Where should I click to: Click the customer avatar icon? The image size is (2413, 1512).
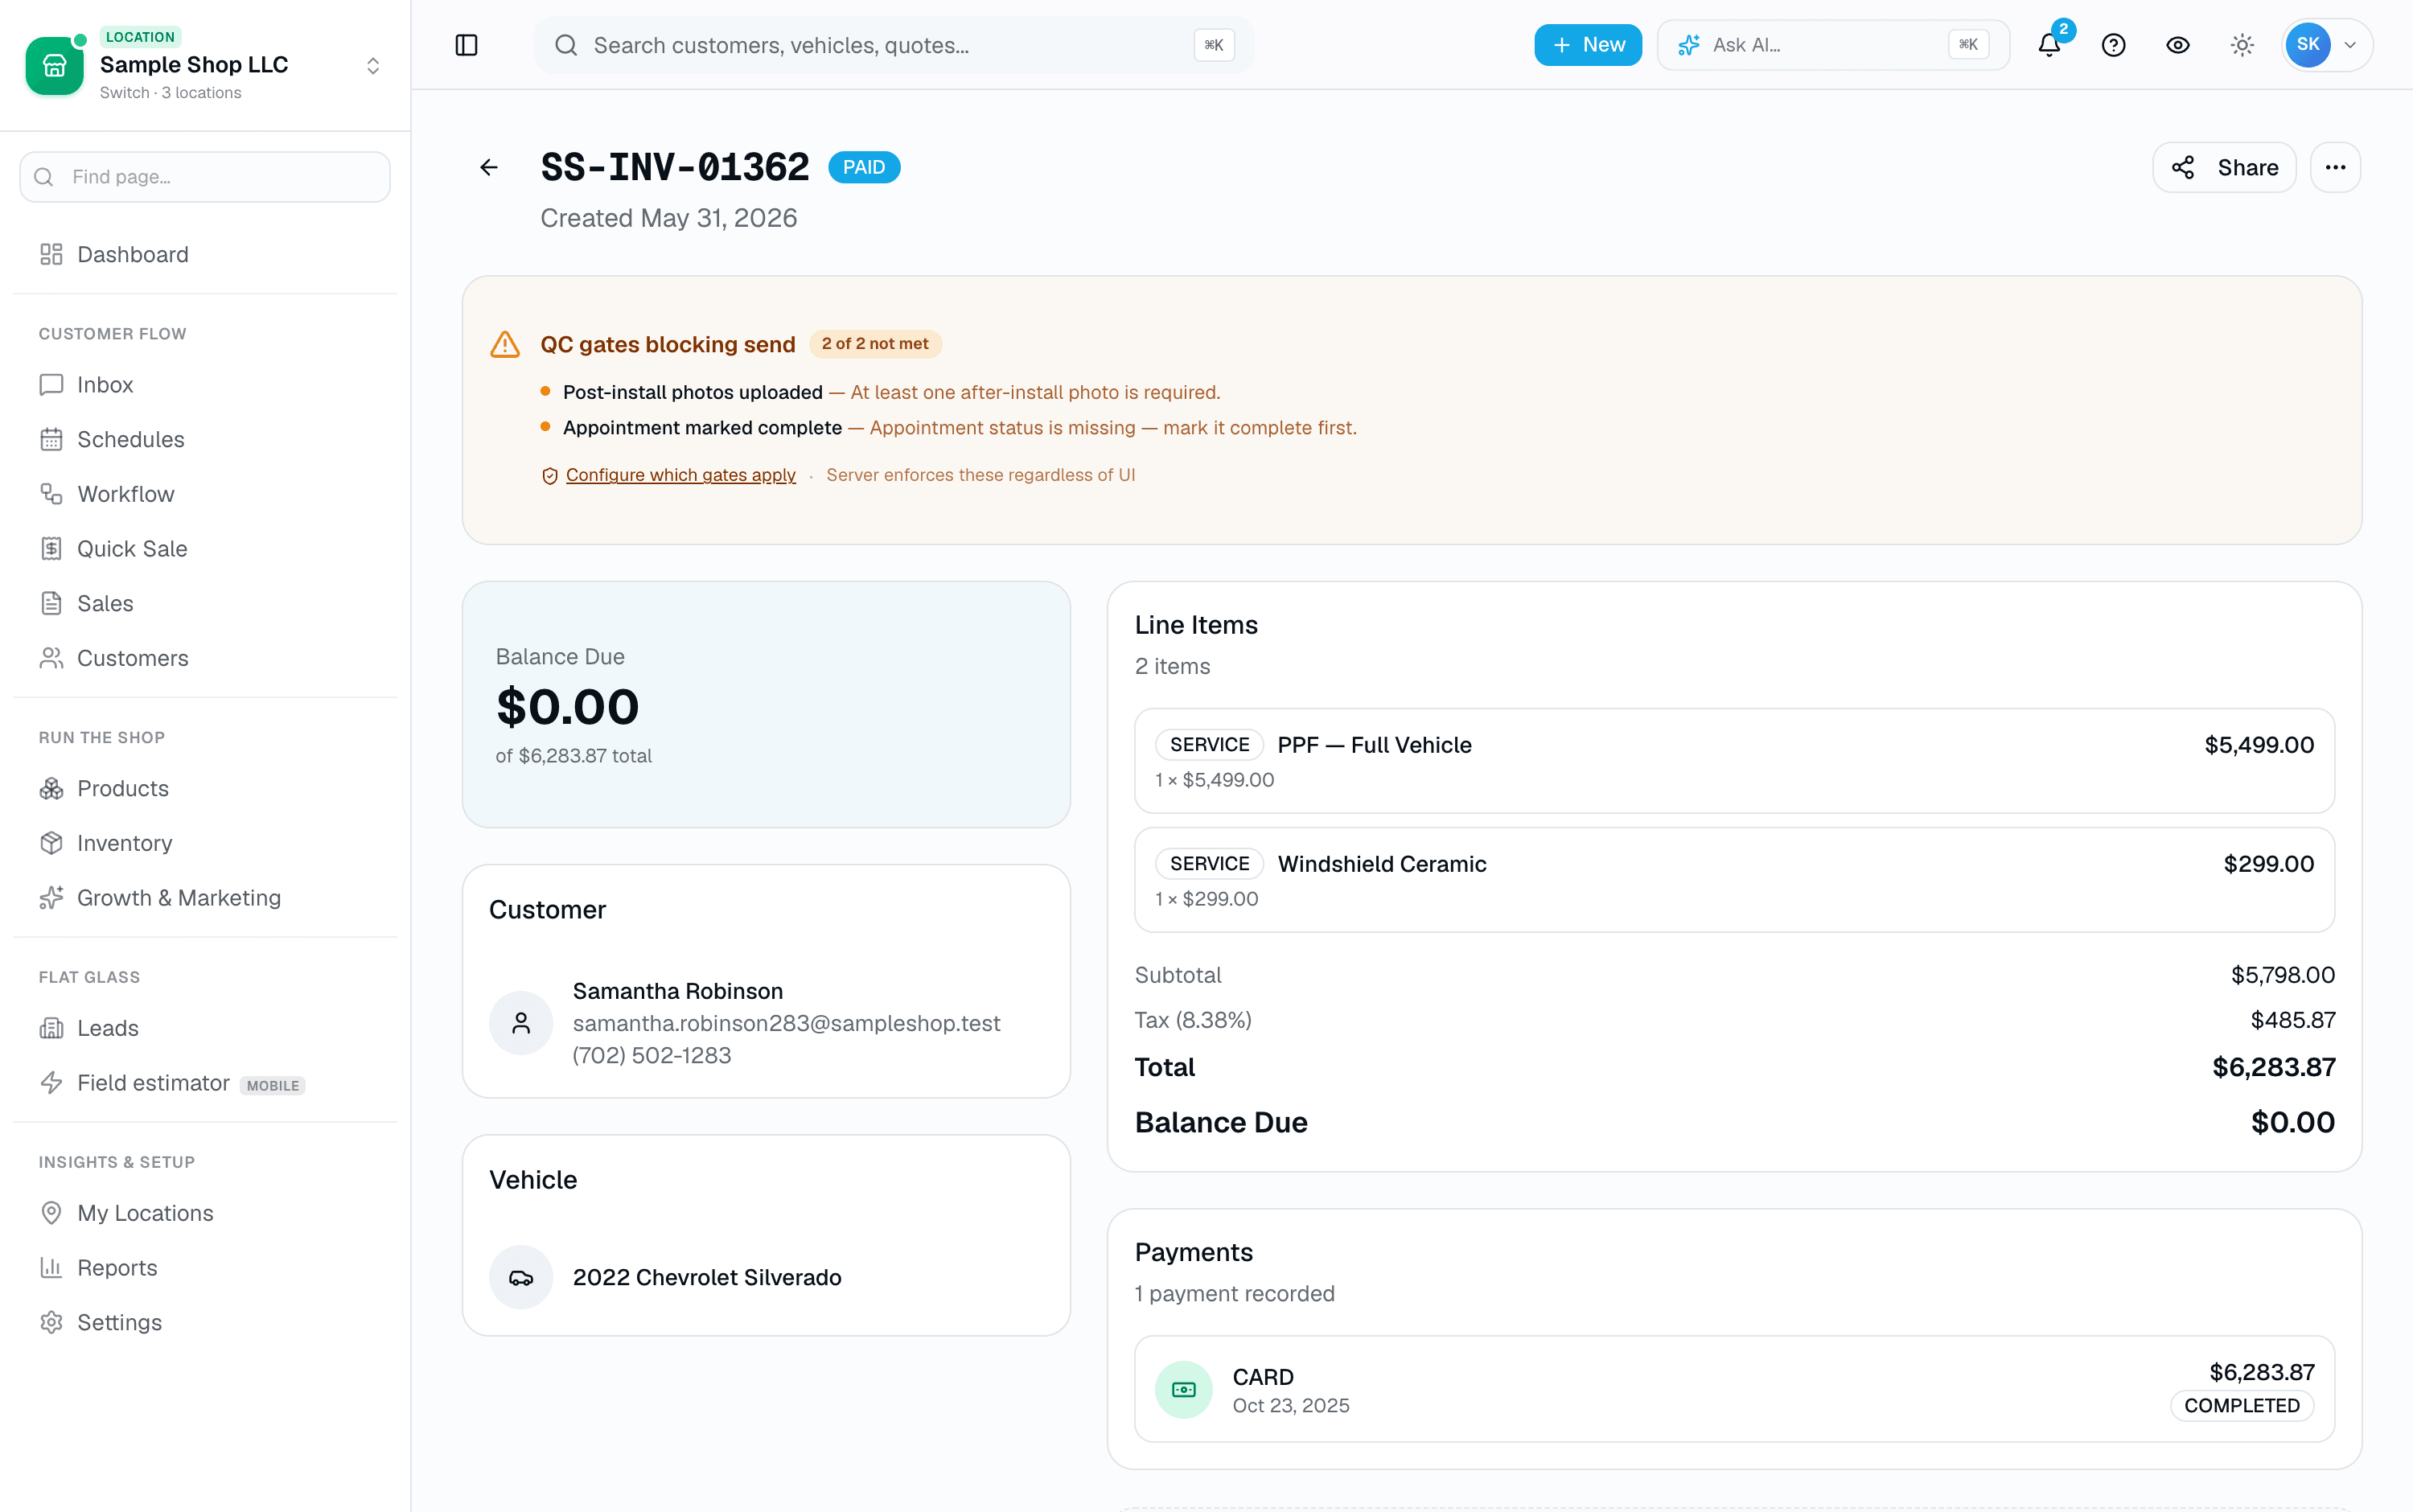click(x=521, y=1023)
